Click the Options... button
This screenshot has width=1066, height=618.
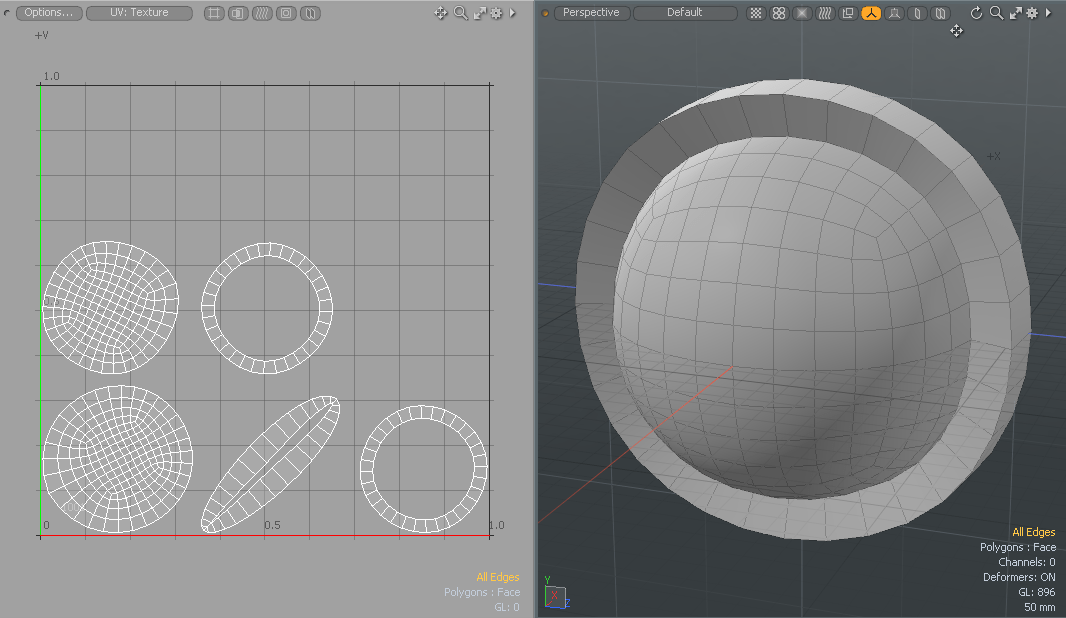tap(48, 12)
